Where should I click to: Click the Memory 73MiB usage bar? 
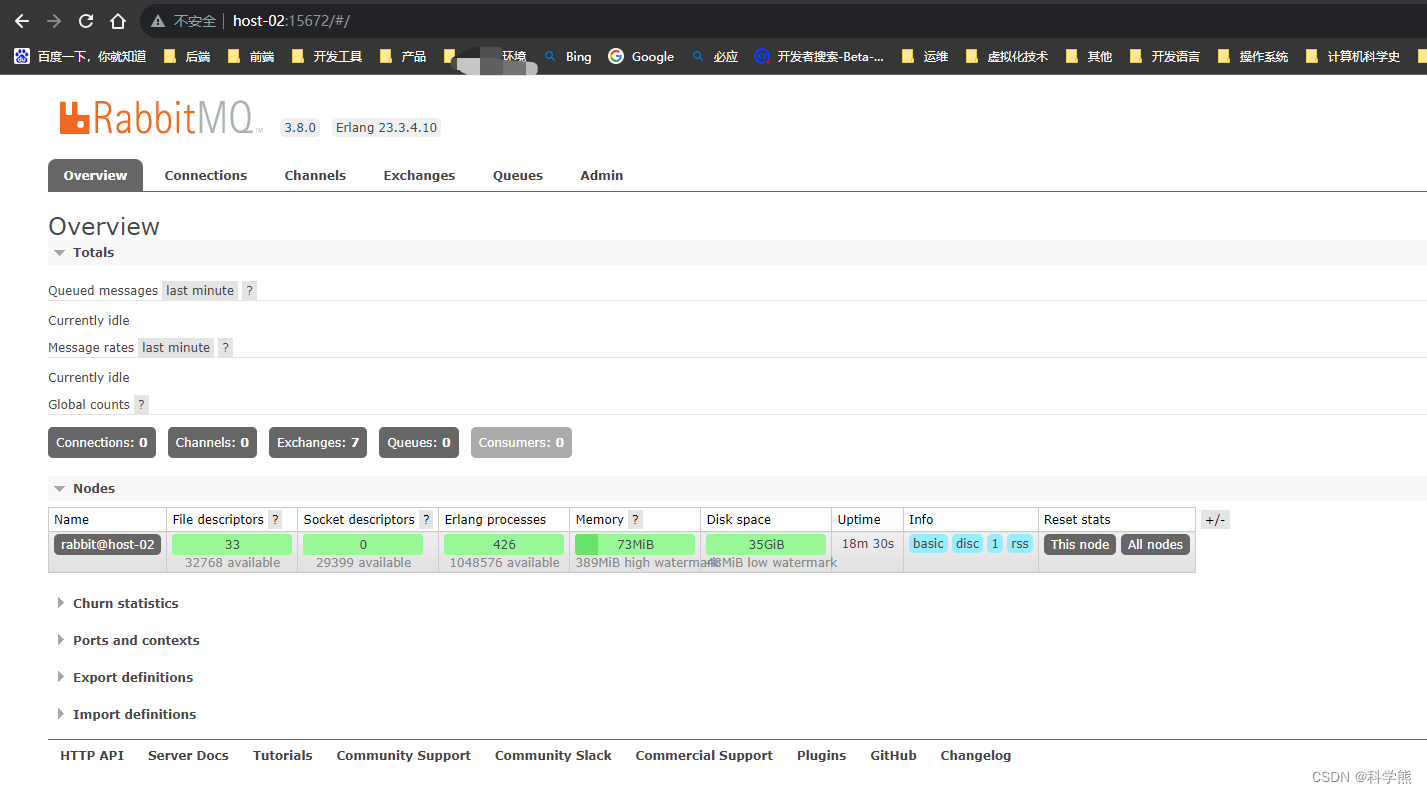[635, 545]
